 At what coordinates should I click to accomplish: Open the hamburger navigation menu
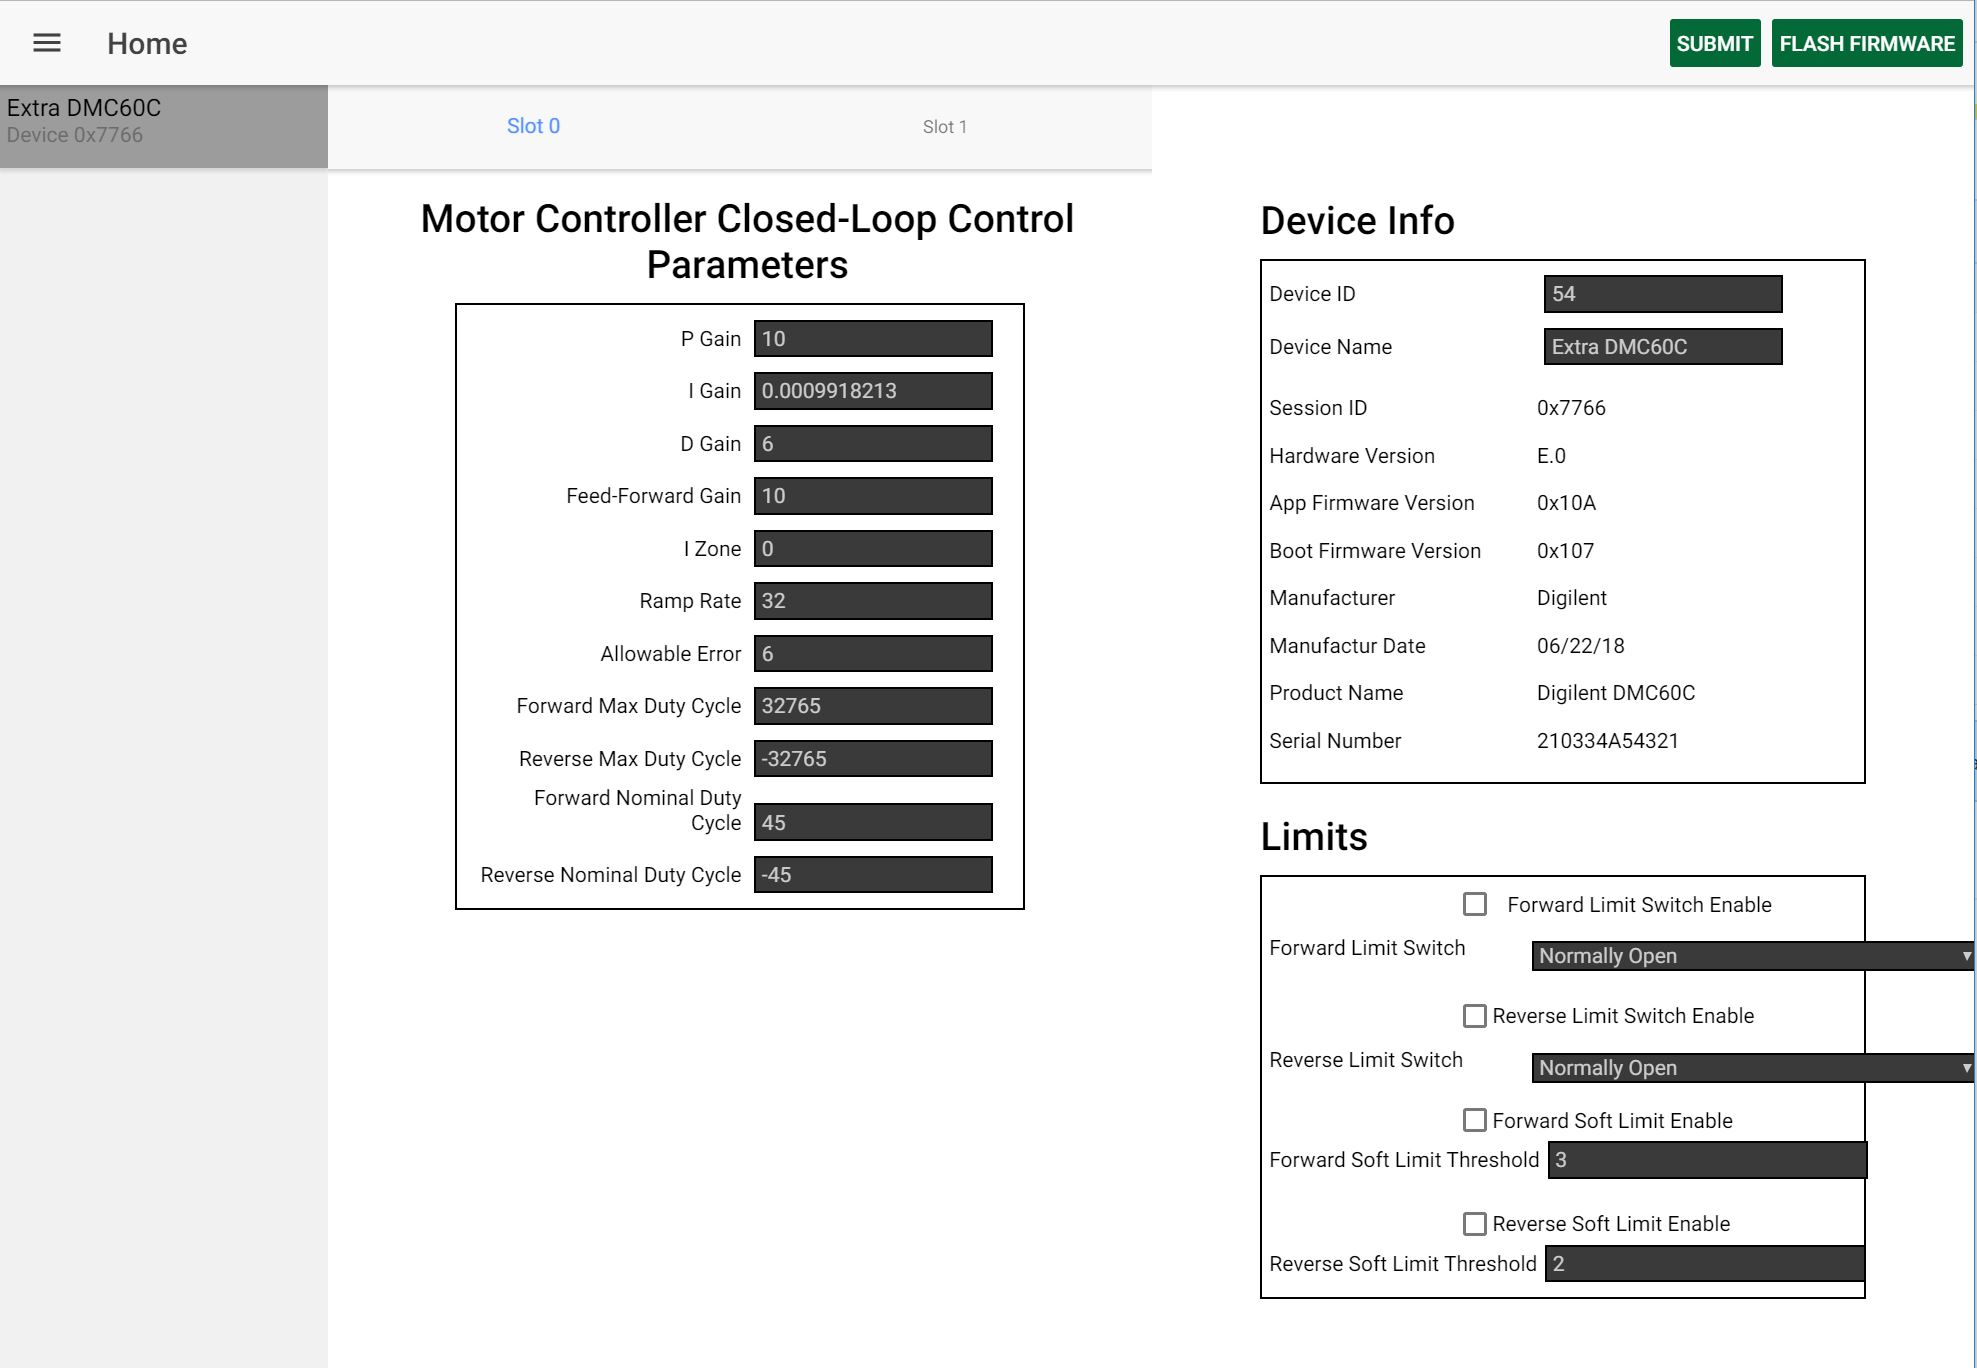[x=47, y=43]
